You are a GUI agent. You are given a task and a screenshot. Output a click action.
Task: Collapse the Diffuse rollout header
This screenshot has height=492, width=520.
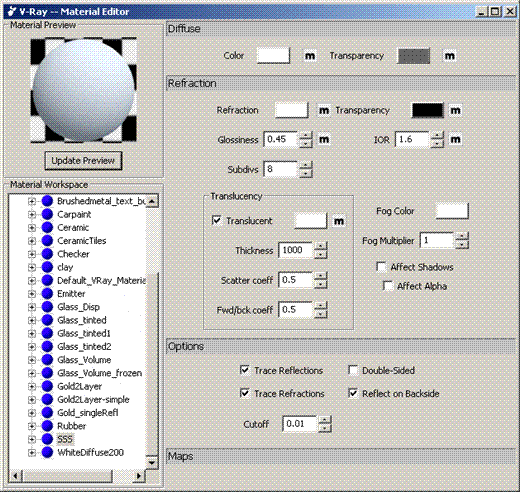pyautogui.click(x=341, y=29)
